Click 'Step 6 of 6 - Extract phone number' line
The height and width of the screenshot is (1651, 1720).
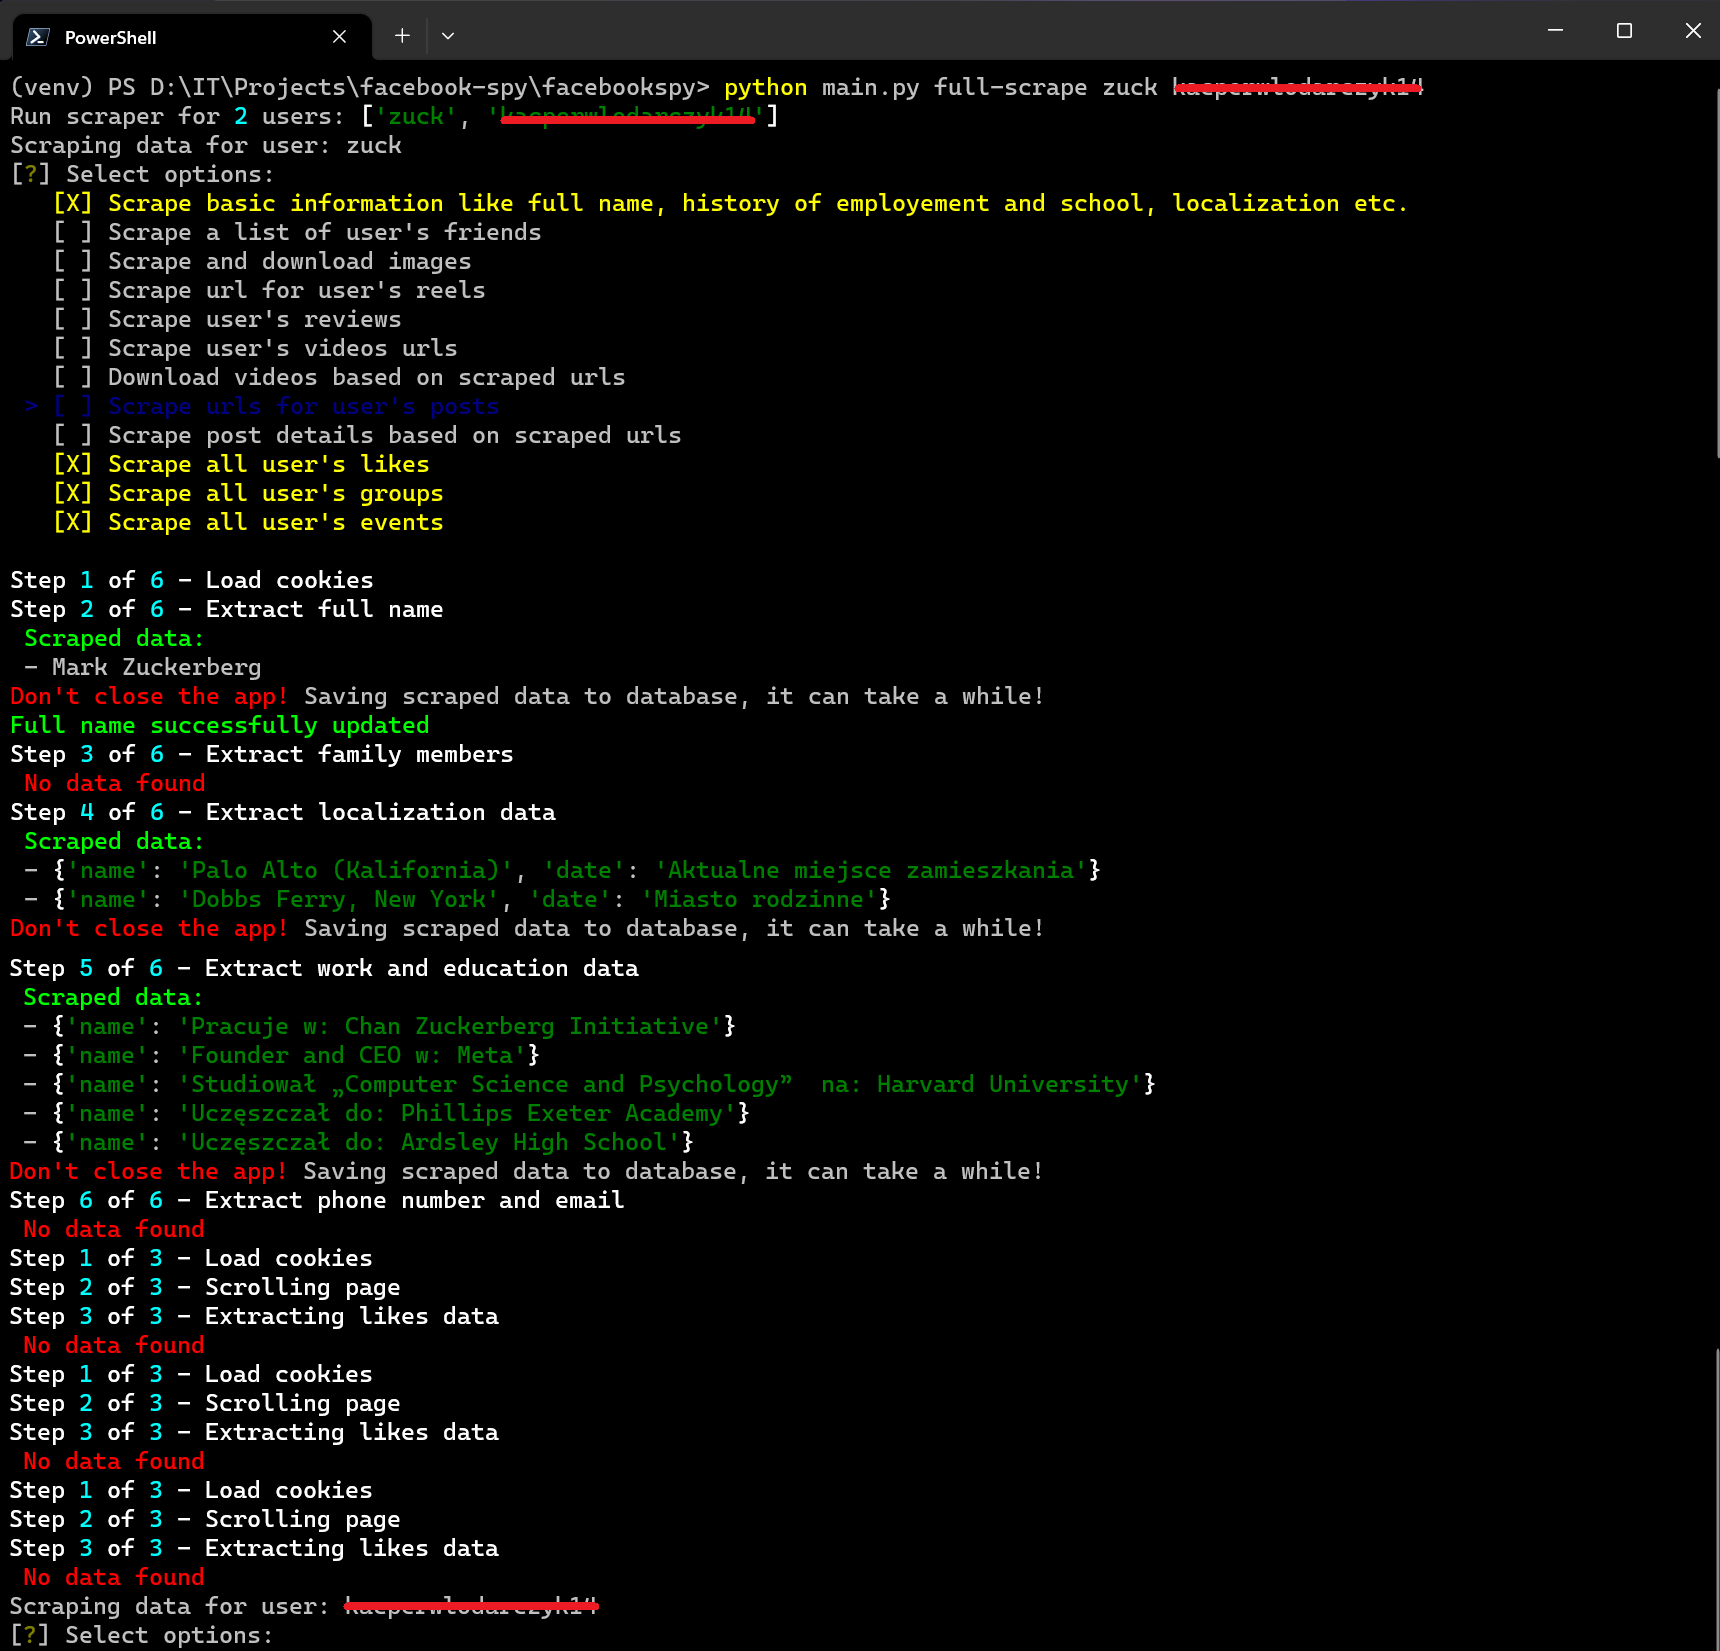click(x=317, y=1200)
